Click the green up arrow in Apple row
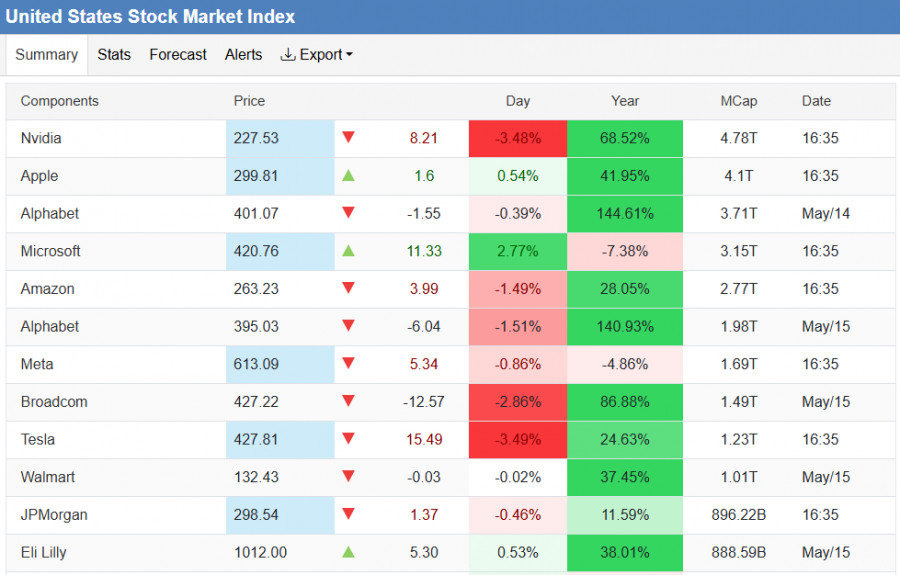 348,176
